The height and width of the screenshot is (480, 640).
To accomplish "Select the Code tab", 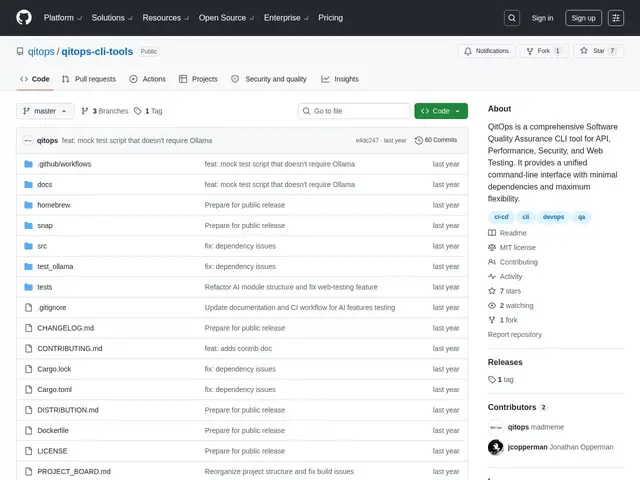I will point(35,79).
